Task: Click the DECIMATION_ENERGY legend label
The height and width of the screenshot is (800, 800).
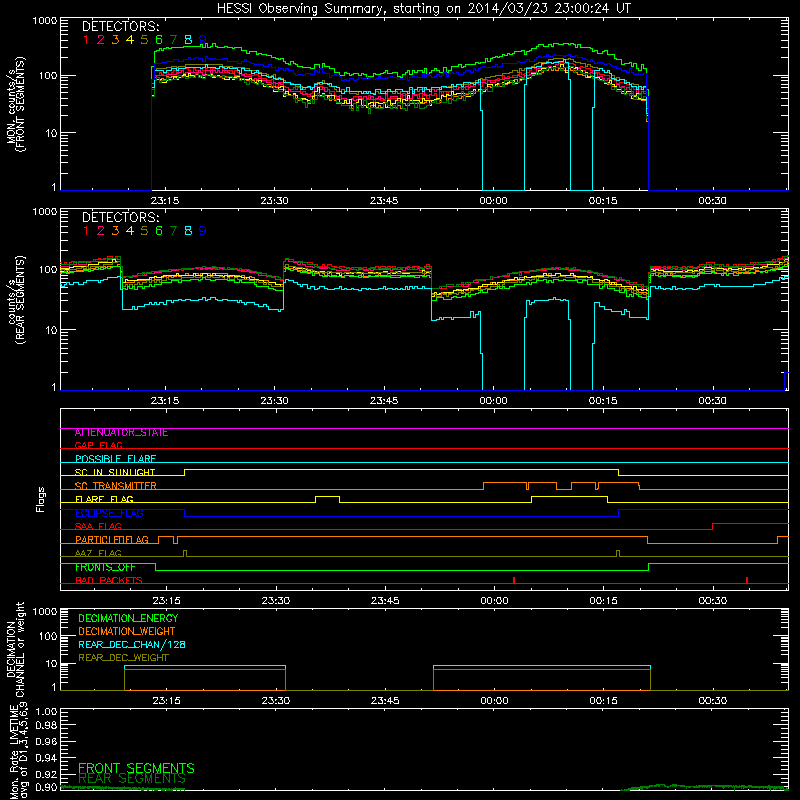Action: 128,618
